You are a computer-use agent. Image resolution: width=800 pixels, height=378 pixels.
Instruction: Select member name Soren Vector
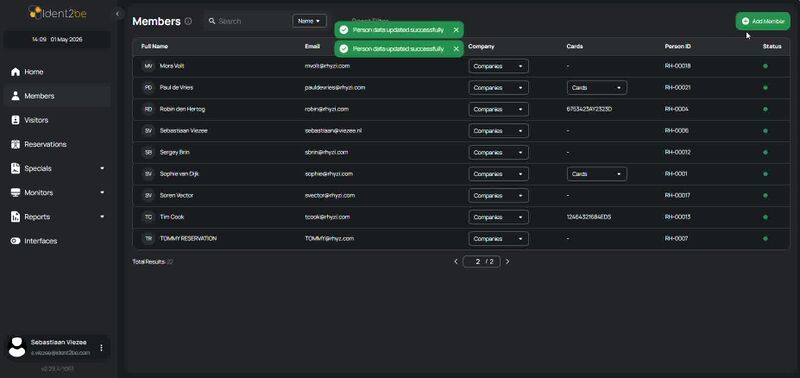[177, 195]
